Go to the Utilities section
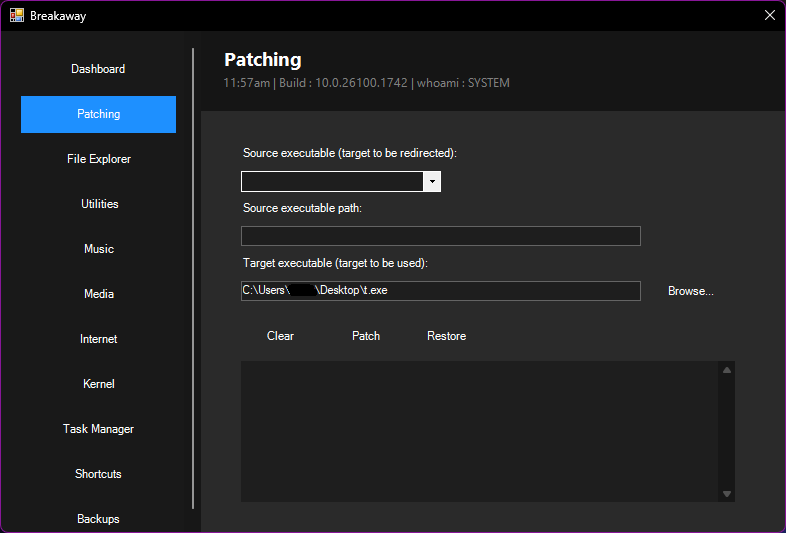The width and height of the screenshot is (786, 533). point(98,204)
